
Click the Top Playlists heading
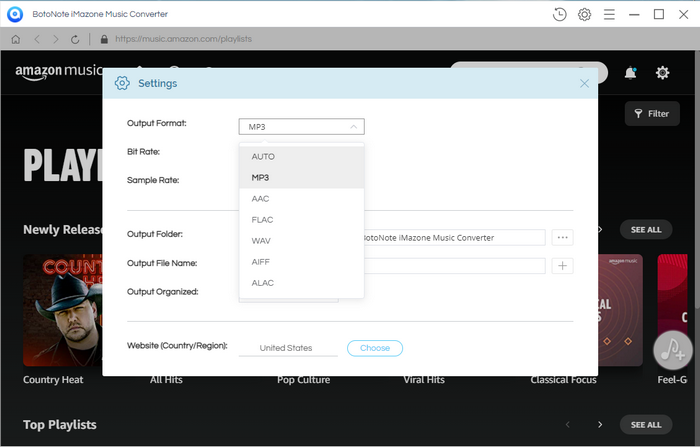tap(60, 425)
